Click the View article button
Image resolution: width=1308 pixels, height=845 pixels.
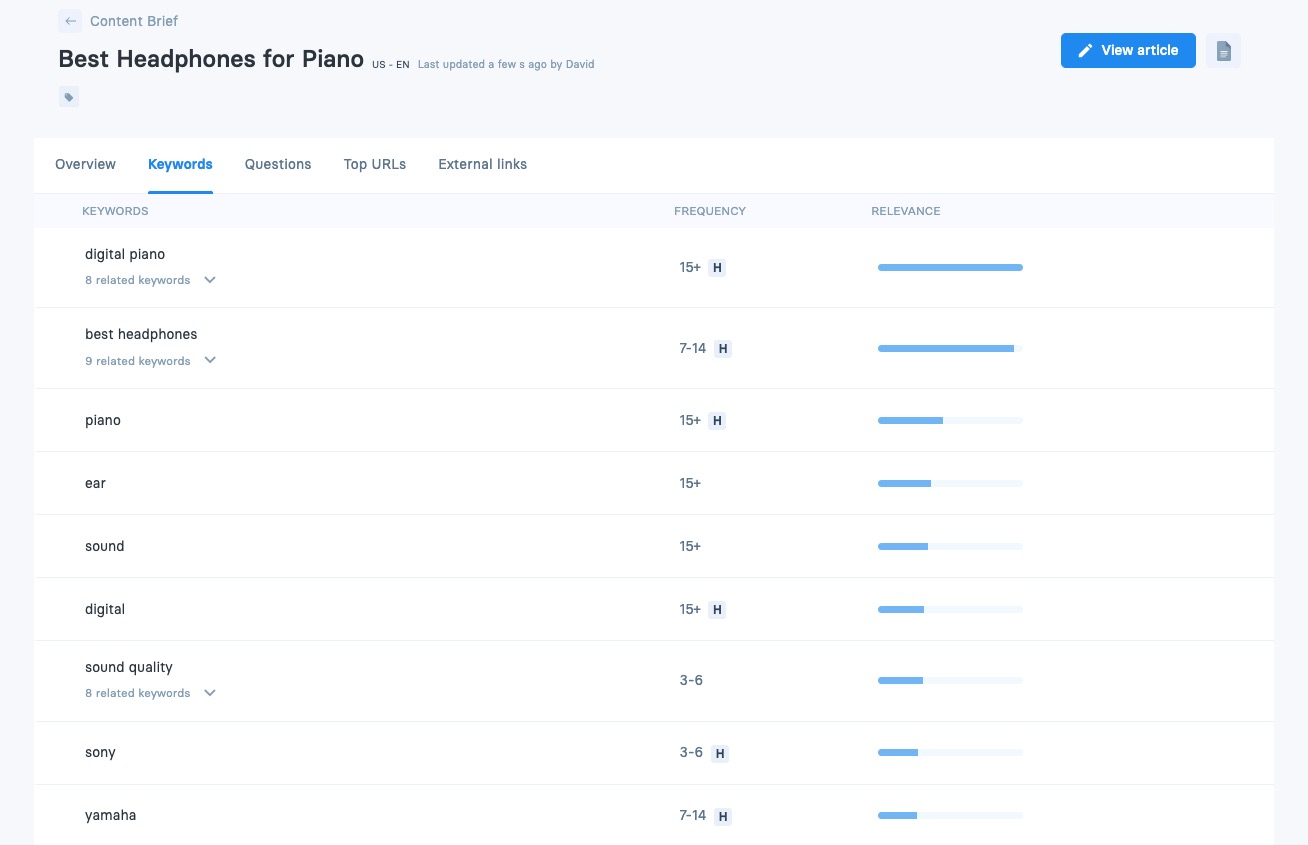[1128, 51]
